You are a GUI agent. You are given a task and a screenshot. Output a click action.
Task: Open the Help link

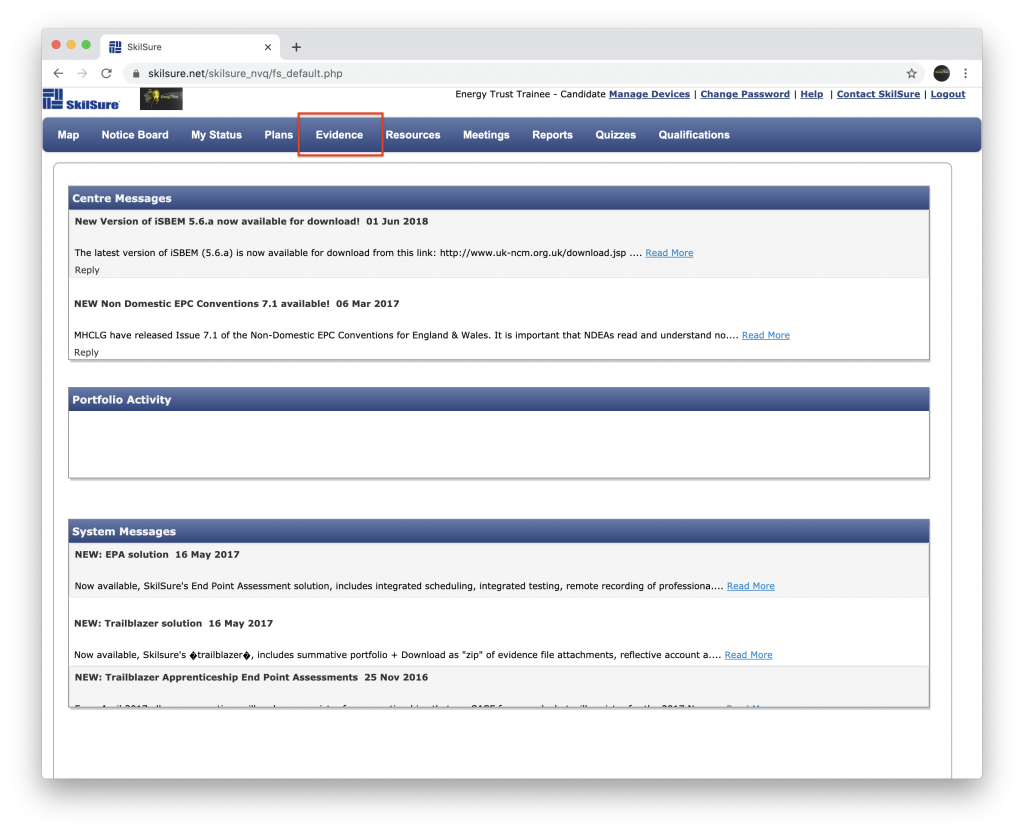tap(812, 94)
